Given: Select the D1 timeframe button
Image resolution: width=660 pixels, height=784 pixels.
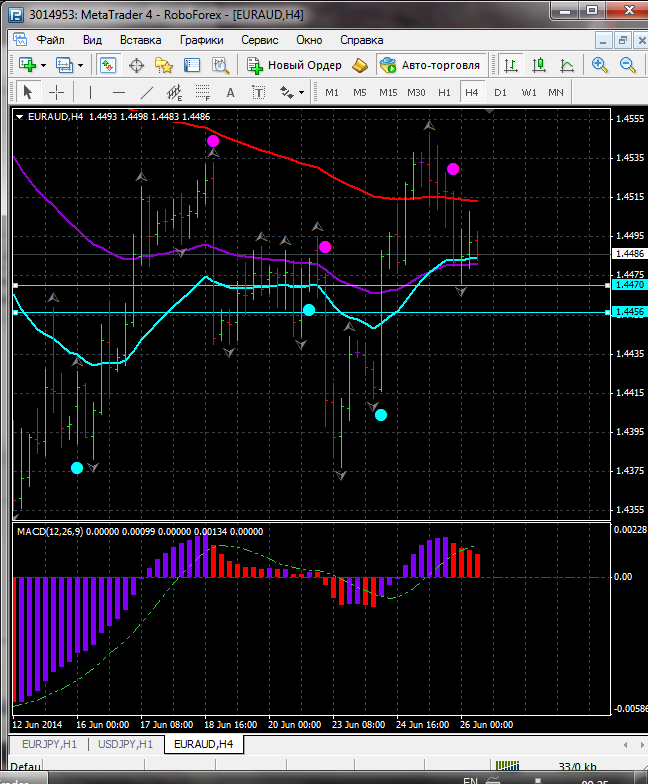Looking at the screenshot, I should [x=500, y=92].
